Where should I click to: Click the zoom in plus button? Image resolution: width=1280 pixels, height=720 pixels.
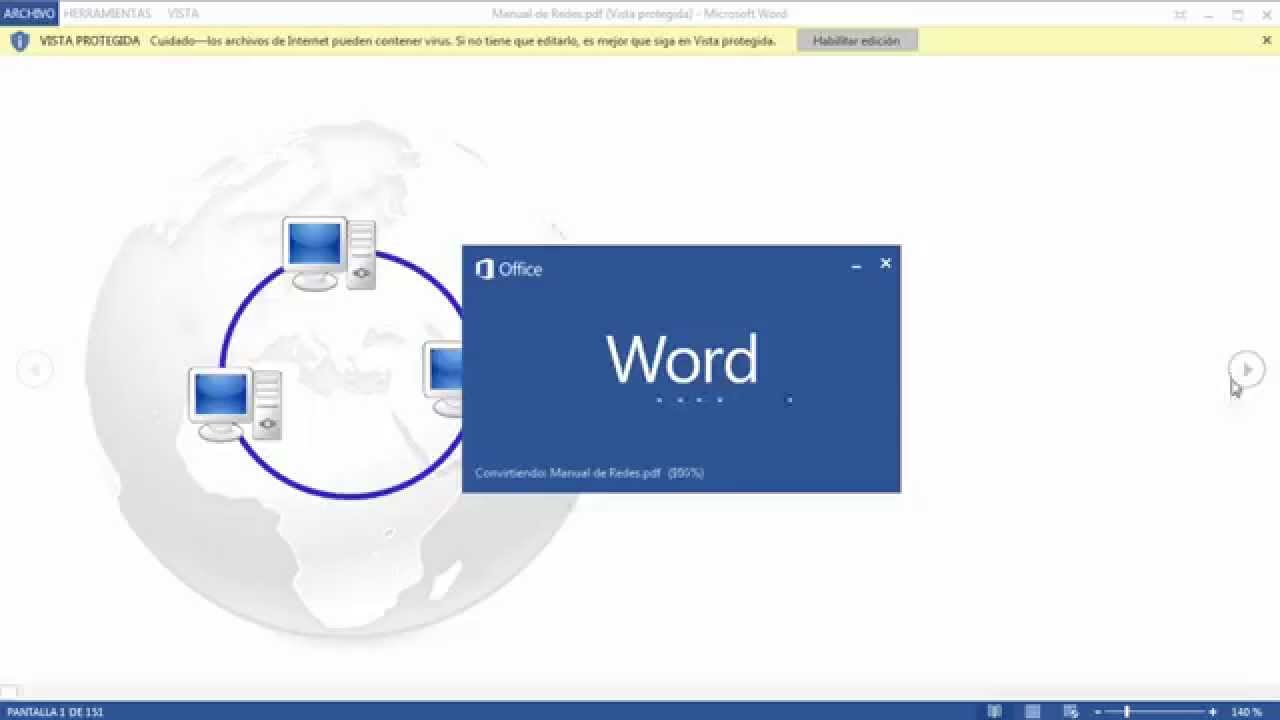coord(1213,712)
